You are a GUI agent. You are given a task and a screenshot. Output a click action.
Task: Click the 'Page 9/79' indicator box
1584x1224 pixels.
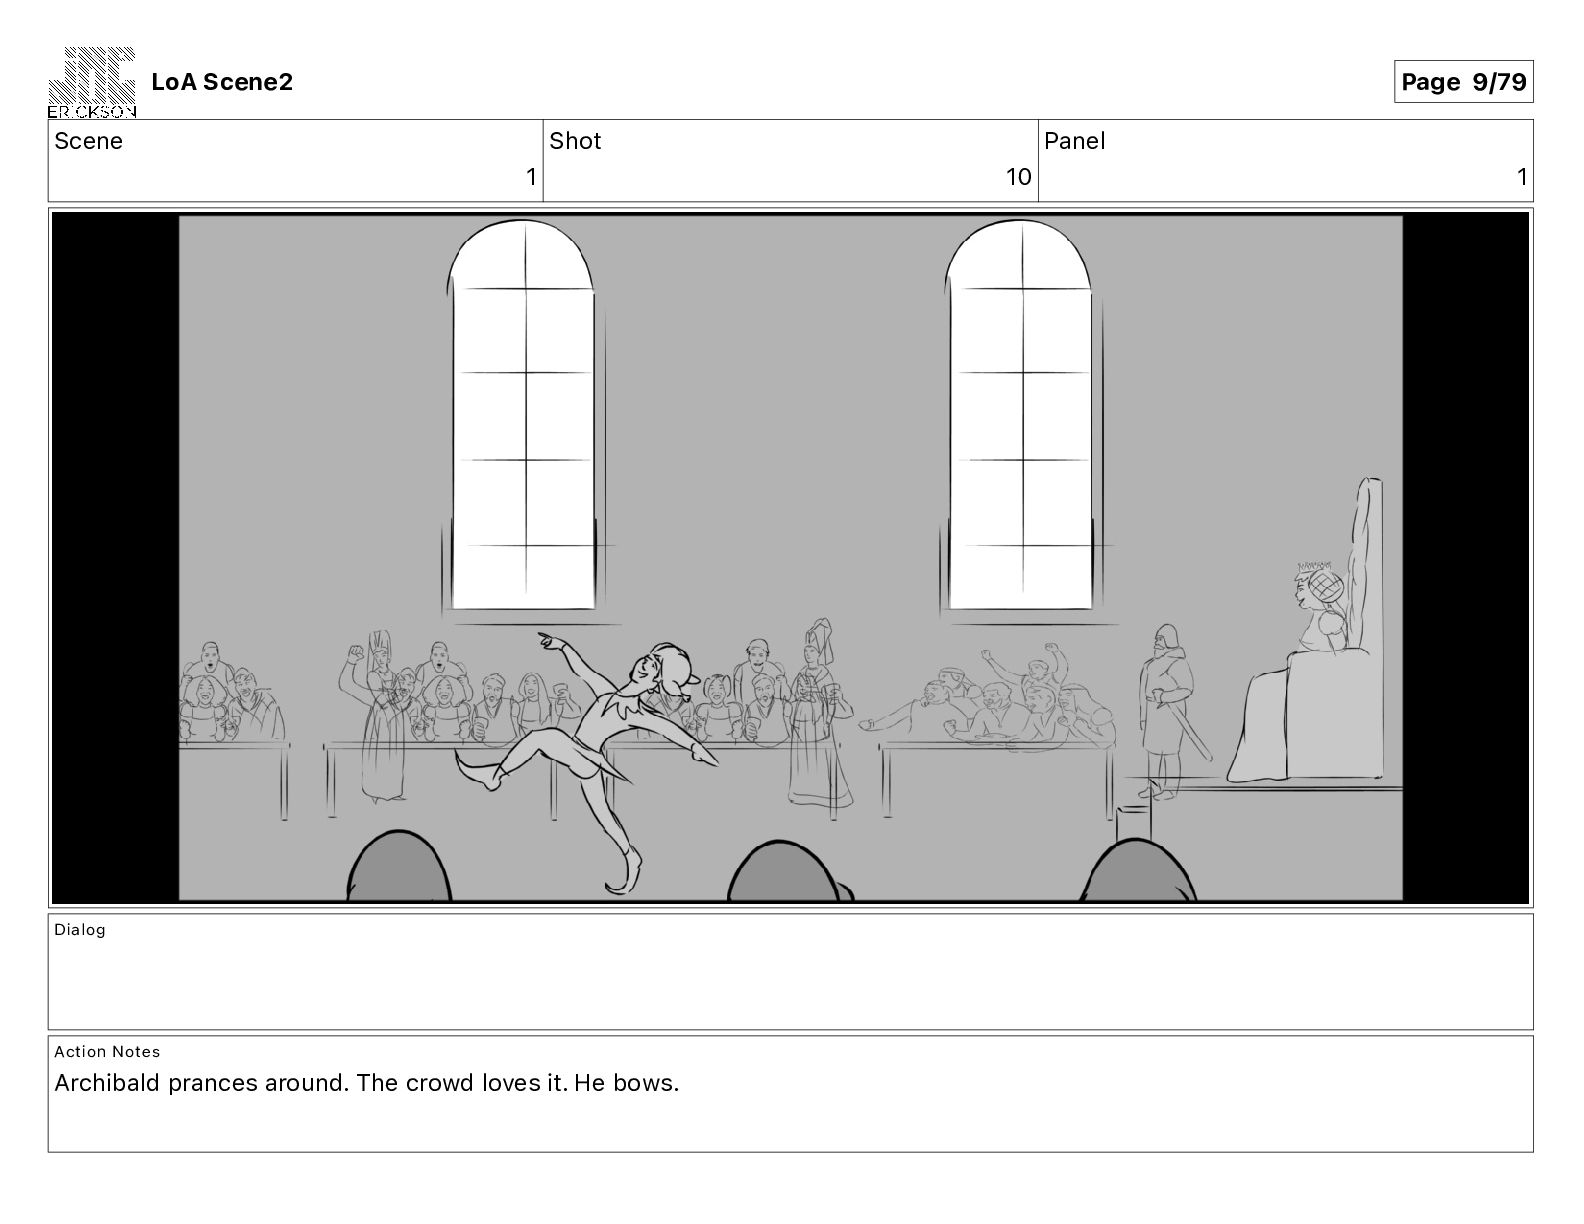(x=1463, y=82)
